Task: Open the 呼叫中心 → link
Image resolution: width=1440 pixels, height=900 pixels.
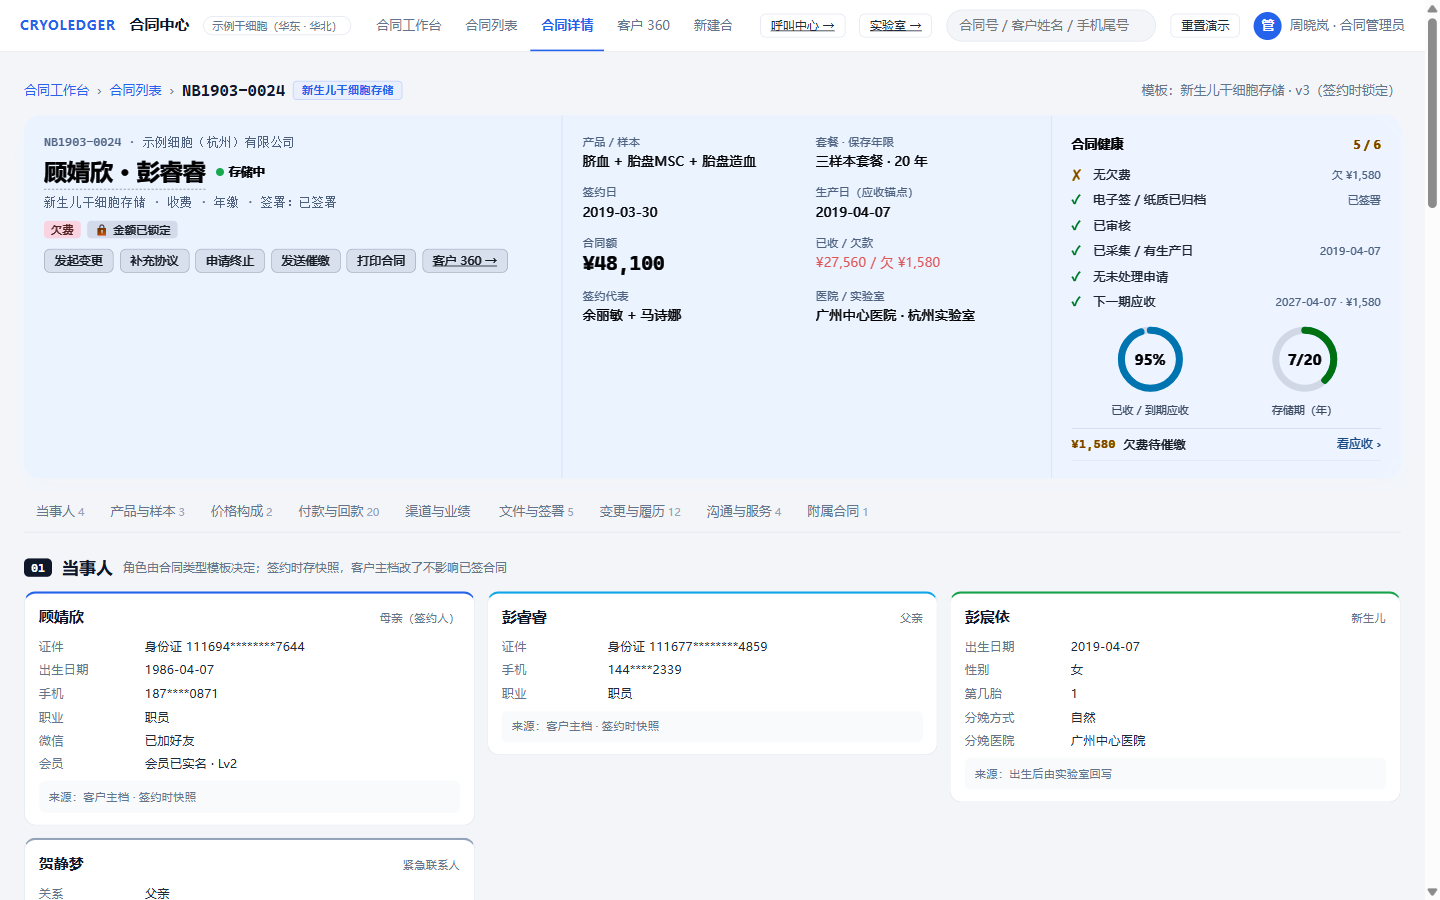Action: click(x=802, y=26)
